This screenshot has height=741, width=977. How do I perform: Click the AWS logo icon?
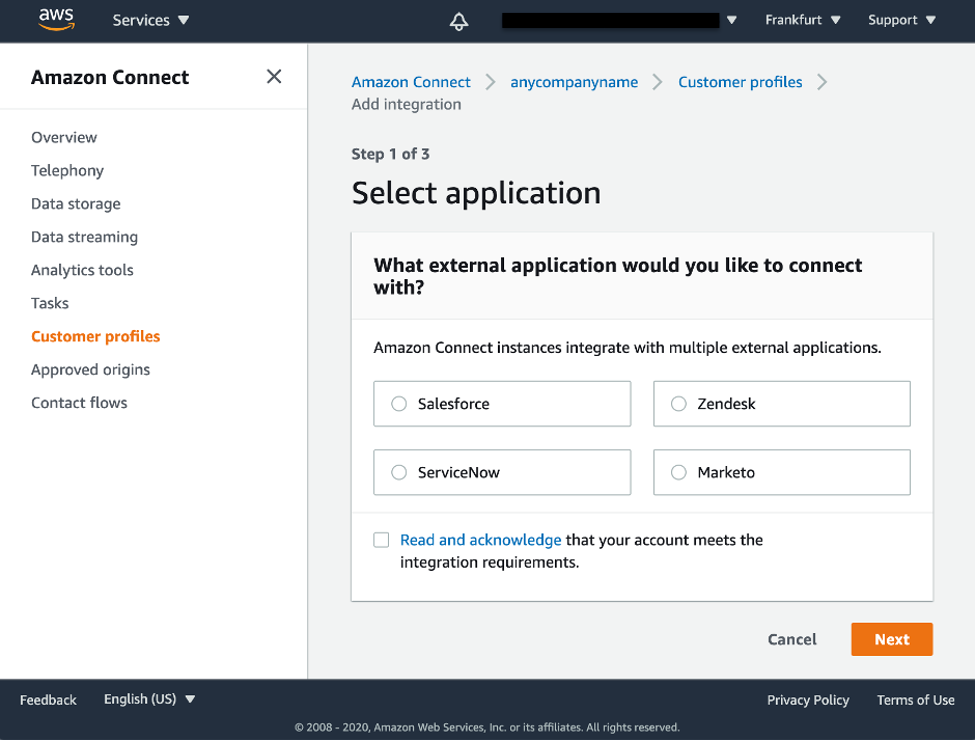[57, 19]
